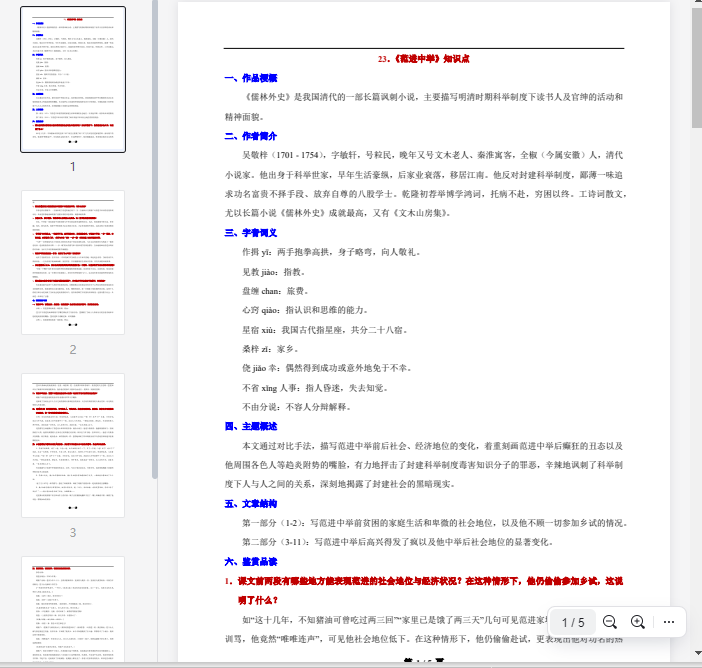702x668 pixels.
Task: Click the page label "3" under thumbnail
Action: [72, 532]
